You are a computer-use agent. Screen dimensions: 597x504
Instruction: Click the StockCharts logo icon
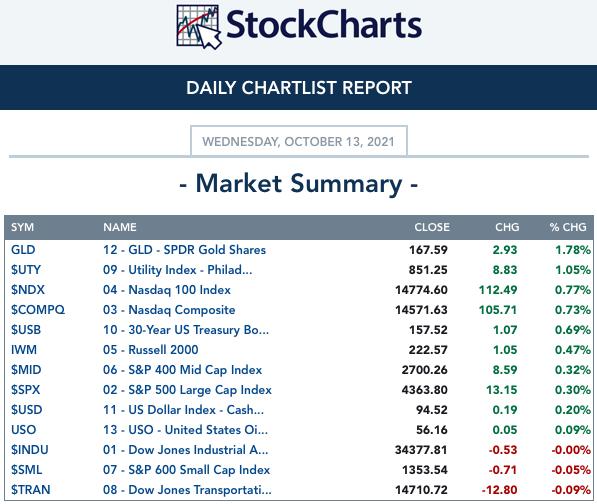(x=198, y=27)
